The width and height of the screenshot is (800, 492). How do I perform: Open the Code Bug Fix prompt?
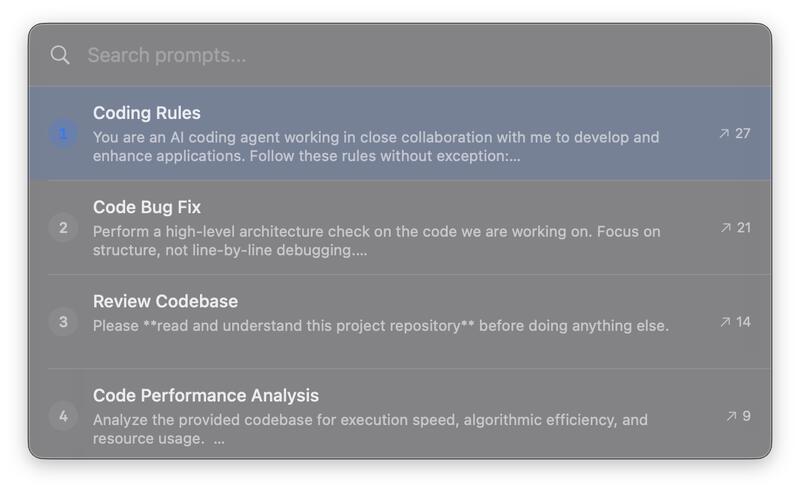coord(147,207)
